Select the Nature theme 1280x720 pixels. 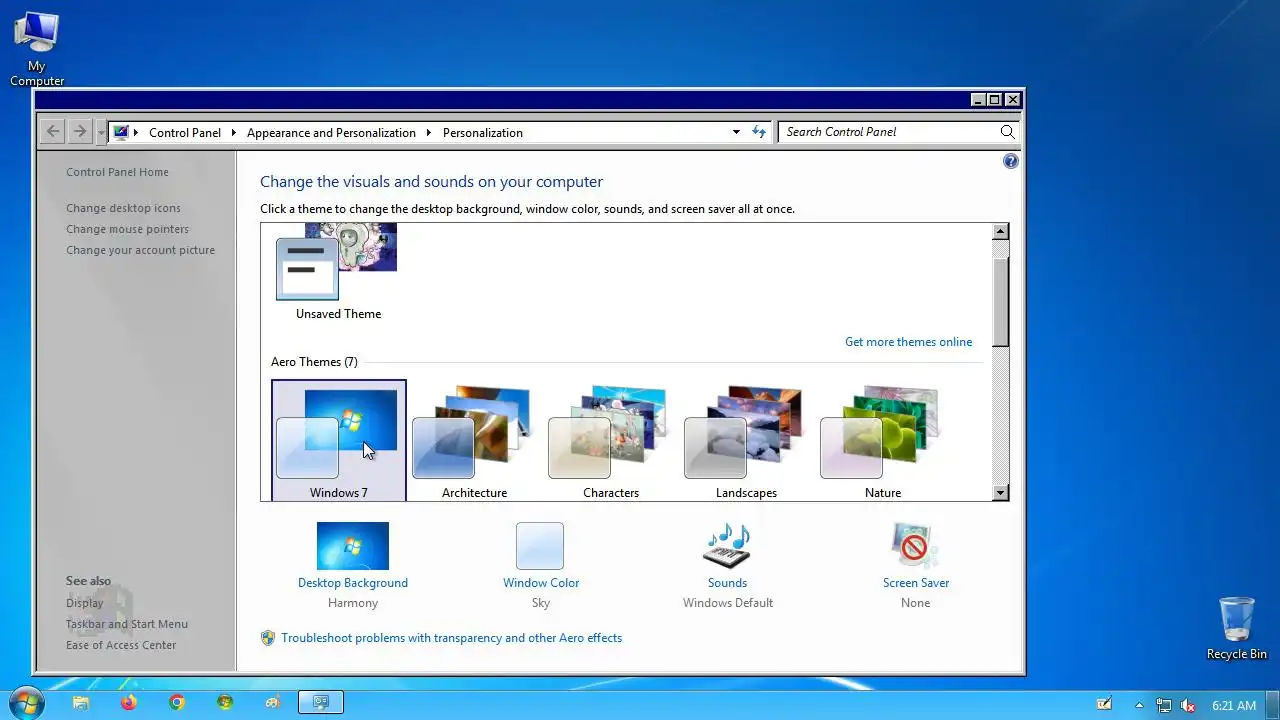(883, 441)
